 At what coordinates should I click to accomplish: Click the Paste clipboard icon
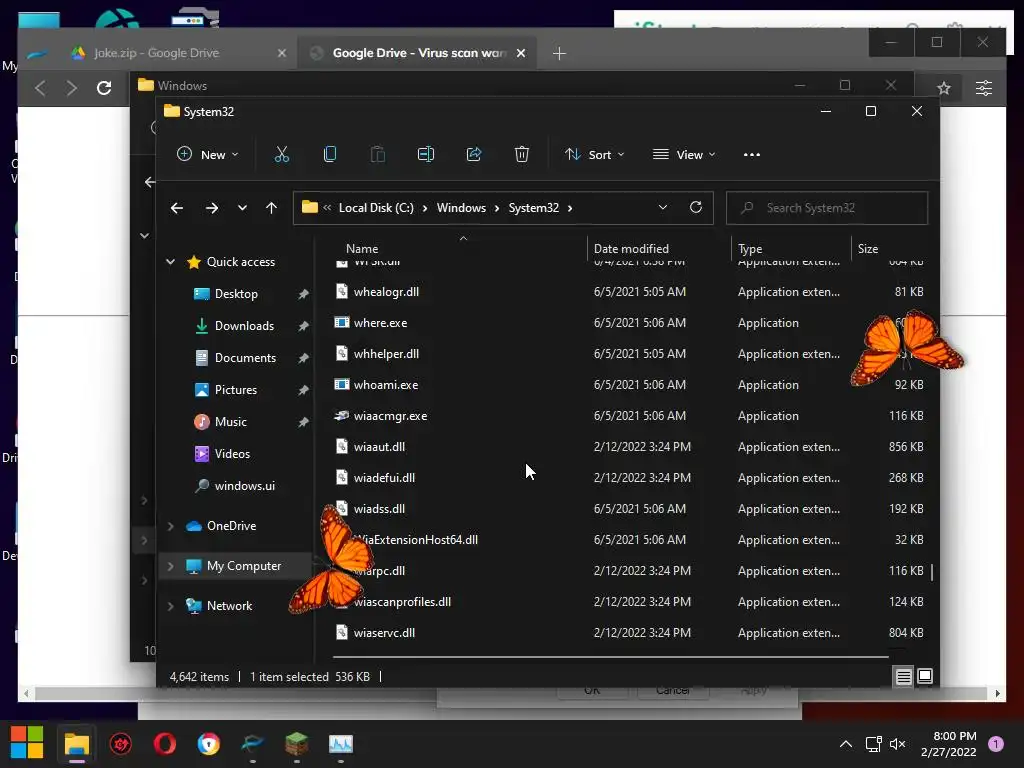tap(377, 155)
